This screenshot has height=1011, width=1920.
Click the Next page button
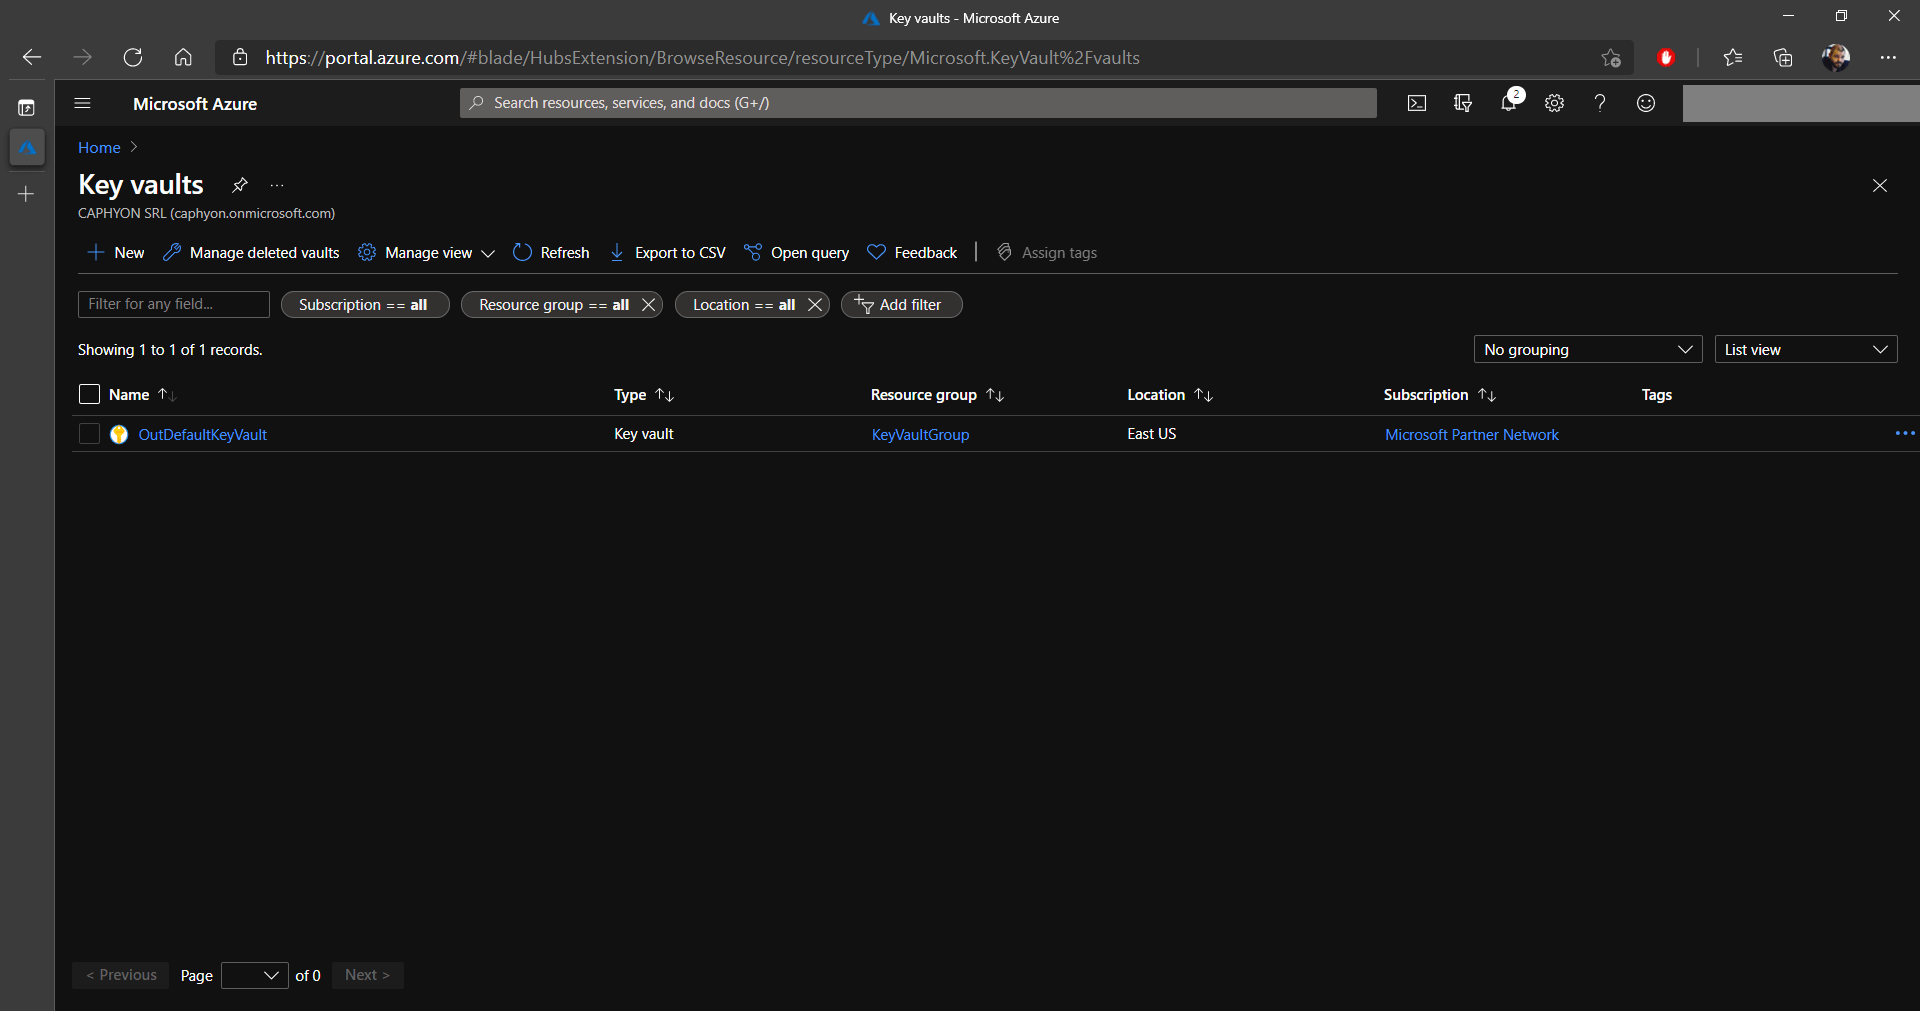click(x=367, y=975)
